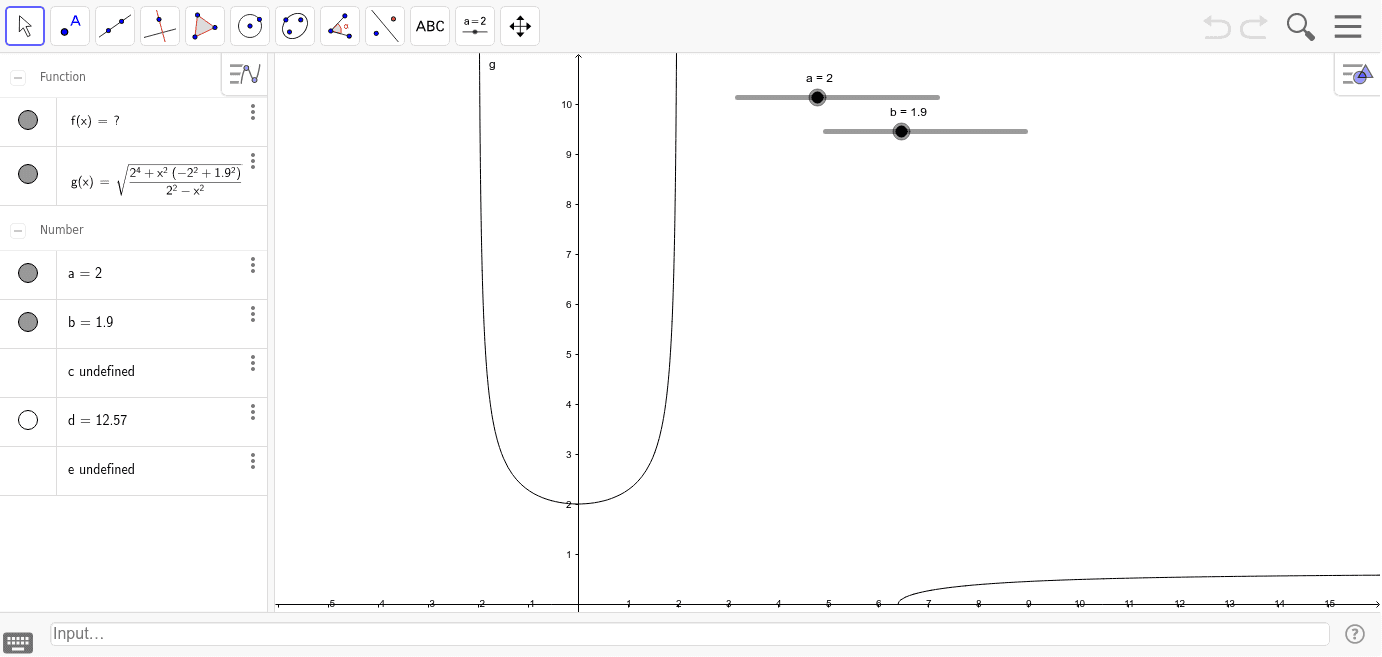This screenshot has width=1382, height=657.
Task: Select the Circle with center tool
Action: point(250,26)
